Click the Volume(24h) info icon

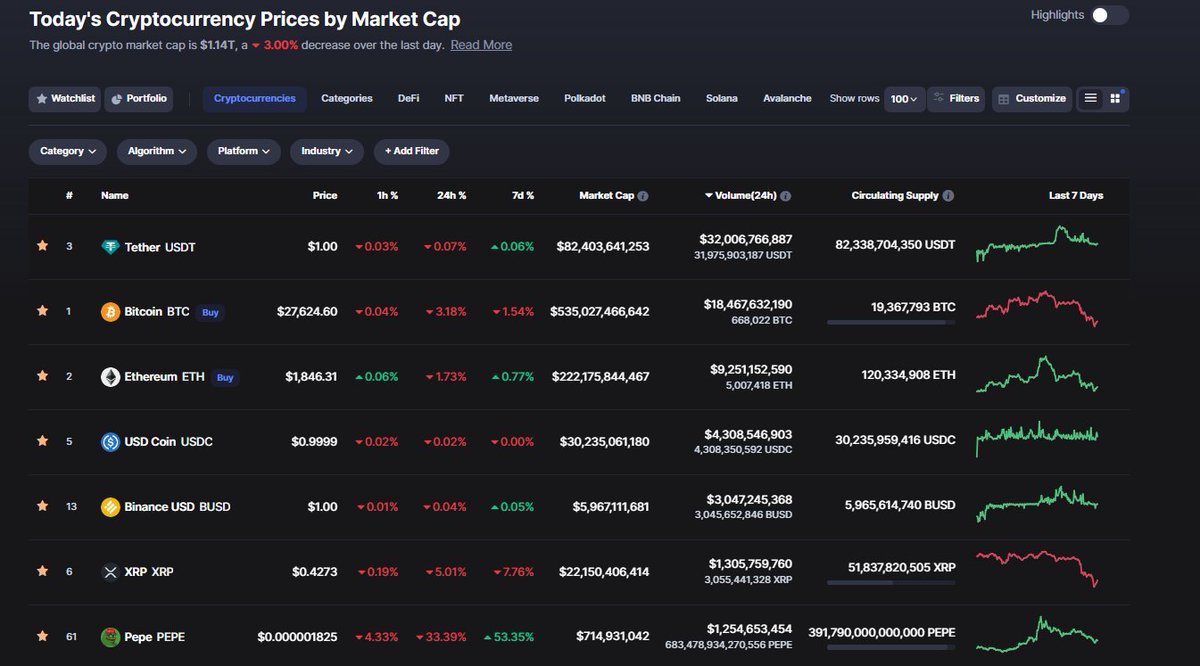[x=786, y=196]
